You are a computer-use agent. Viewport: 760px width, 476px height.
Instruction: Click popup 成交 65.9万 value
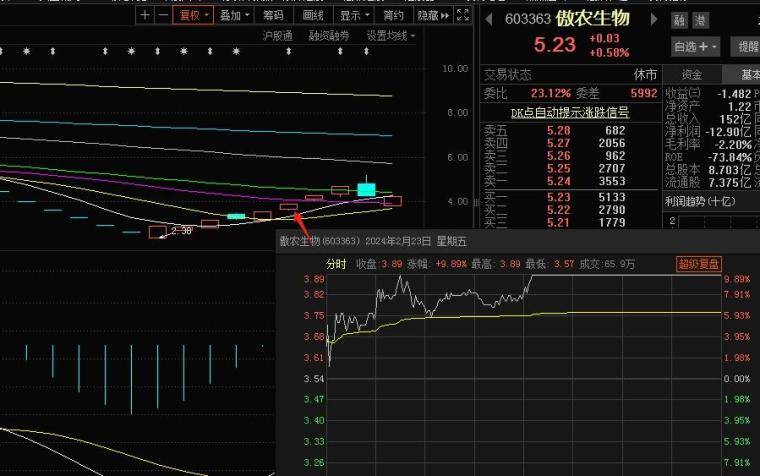pos(619,264)
